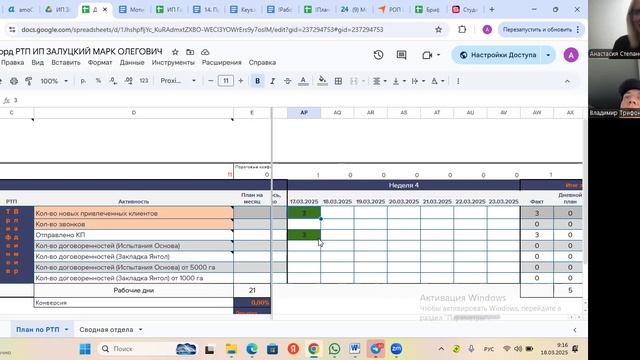
Task: Open WhatsApp from the taskbar
Action: [x=334, y=349]
